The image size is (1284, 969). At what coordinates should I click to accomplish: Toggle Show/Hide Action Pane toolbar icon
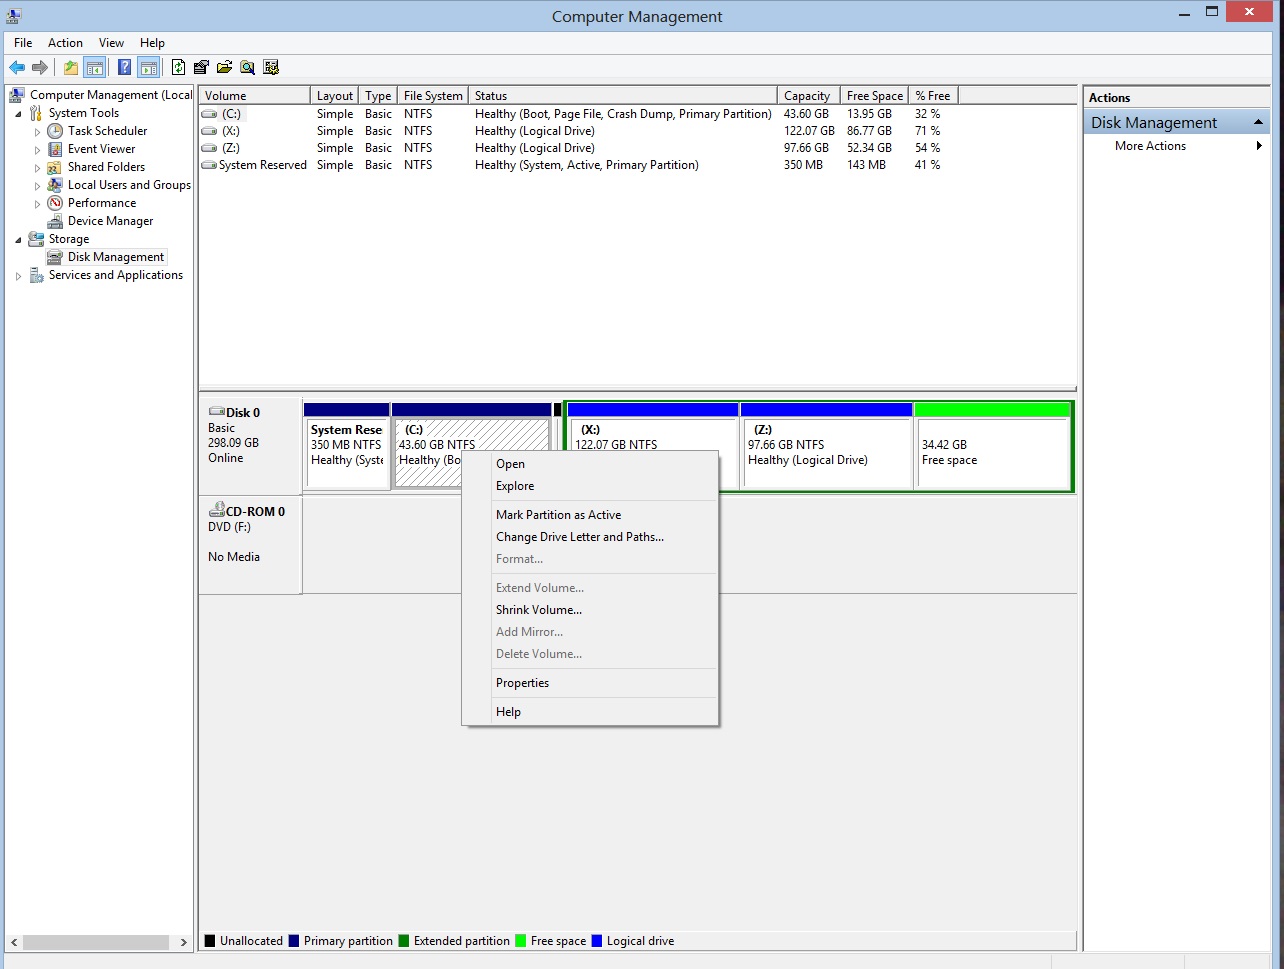click(149, 68)
